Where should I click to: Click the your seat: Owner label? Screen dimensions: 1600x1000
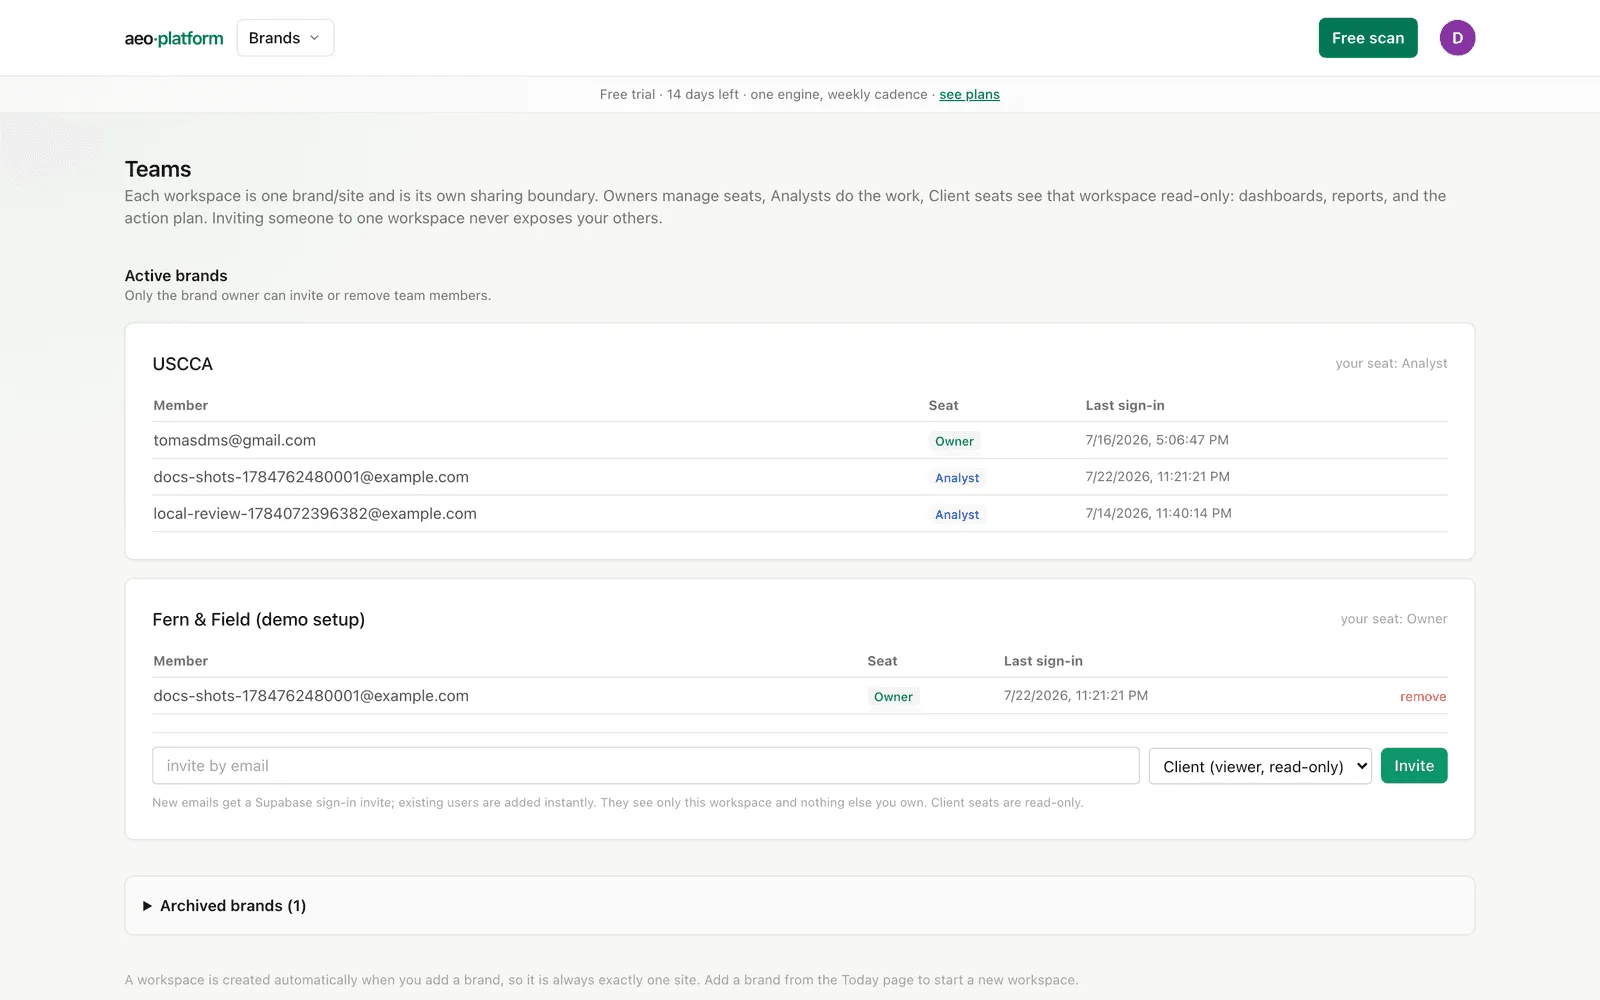[1394, 619]
